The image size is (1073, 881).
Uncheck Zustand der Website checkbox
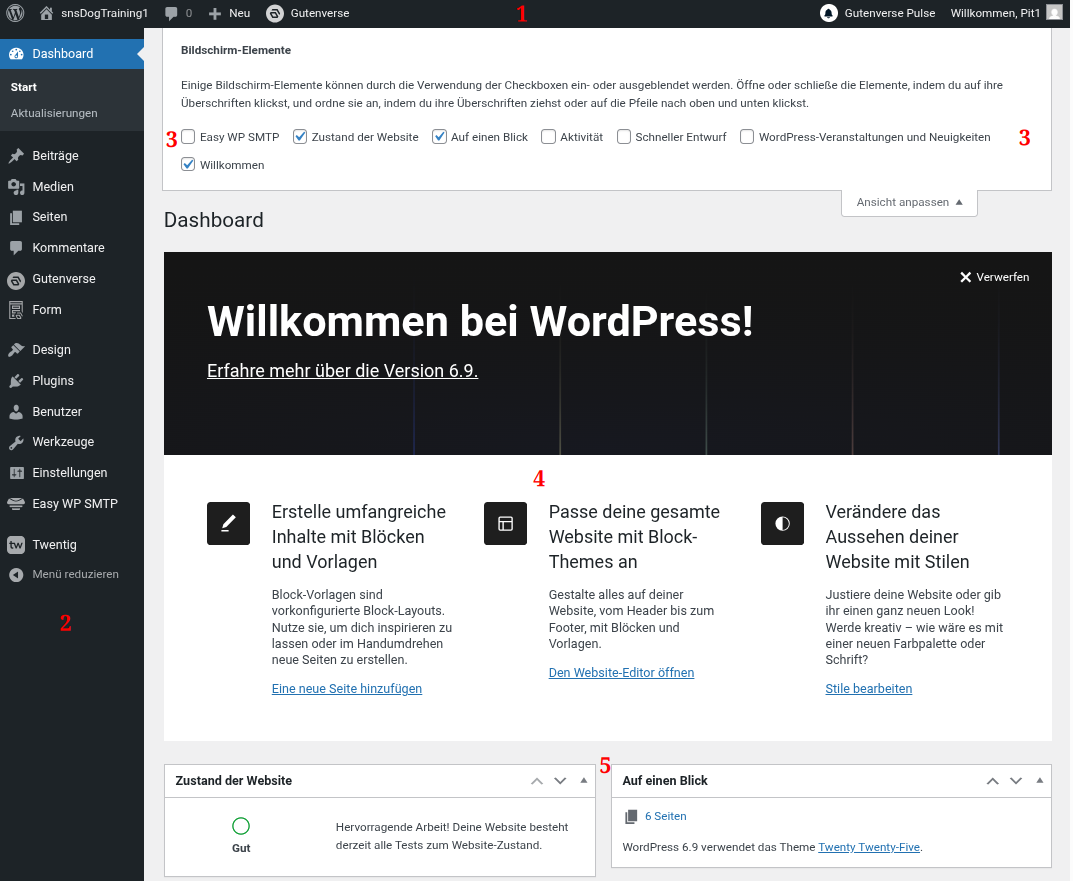click(300, 137)
